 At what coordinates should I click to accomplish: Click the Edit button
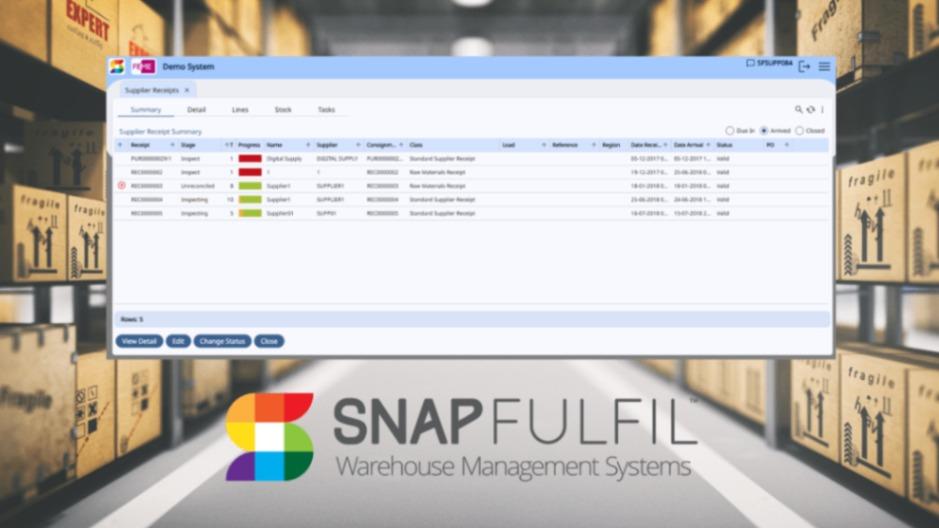(x=178, y=341)
